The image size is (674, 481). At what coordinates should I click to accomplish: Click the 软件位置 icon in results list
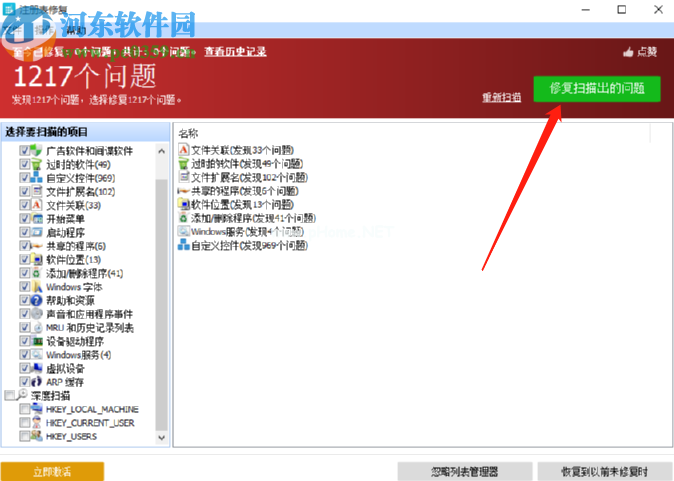pyautogui.click(x=183, y=204)
